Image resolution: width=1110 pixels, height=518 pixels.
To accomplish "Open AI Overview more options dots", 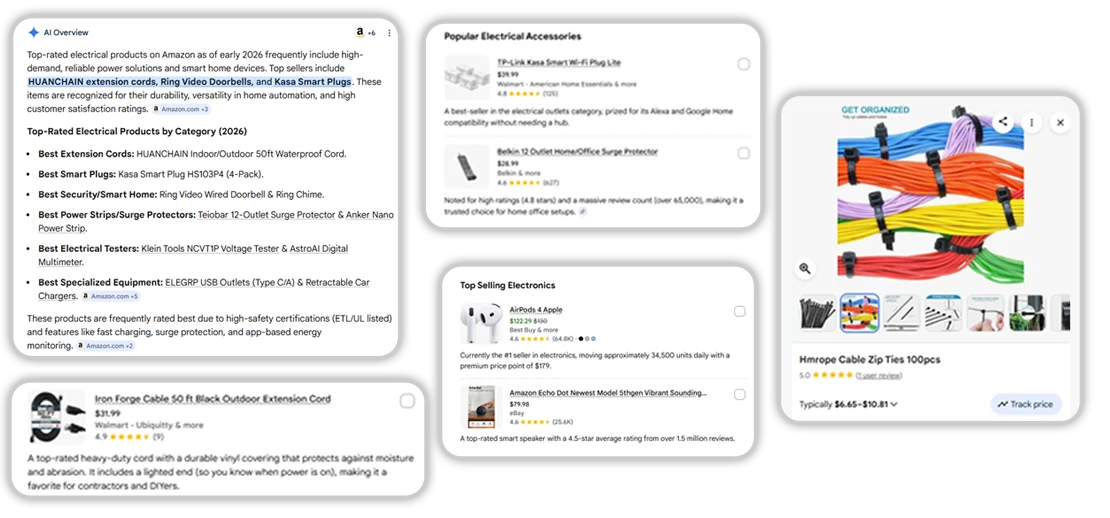I will pyautogui.click(x=389, y=32).
